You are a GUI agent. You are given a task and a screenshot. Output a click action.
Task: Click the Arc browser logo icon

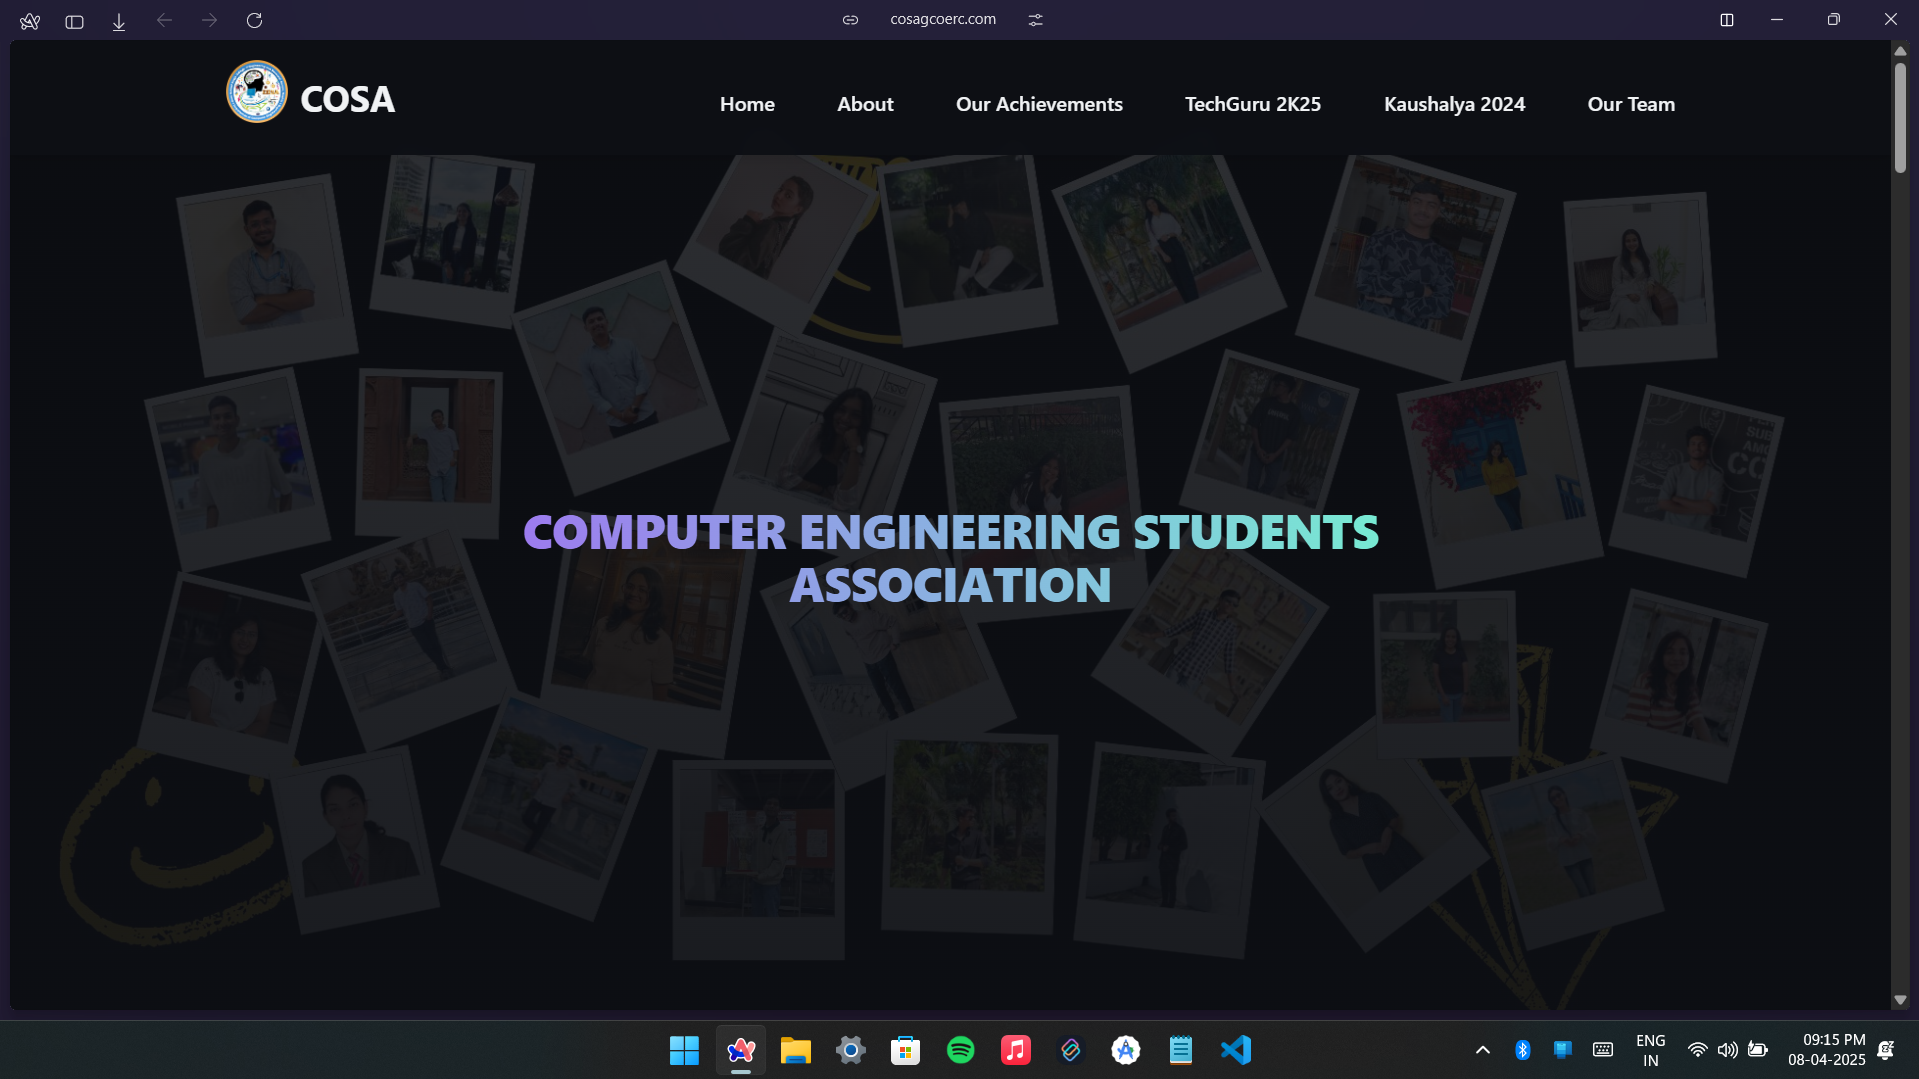point(30,21)
